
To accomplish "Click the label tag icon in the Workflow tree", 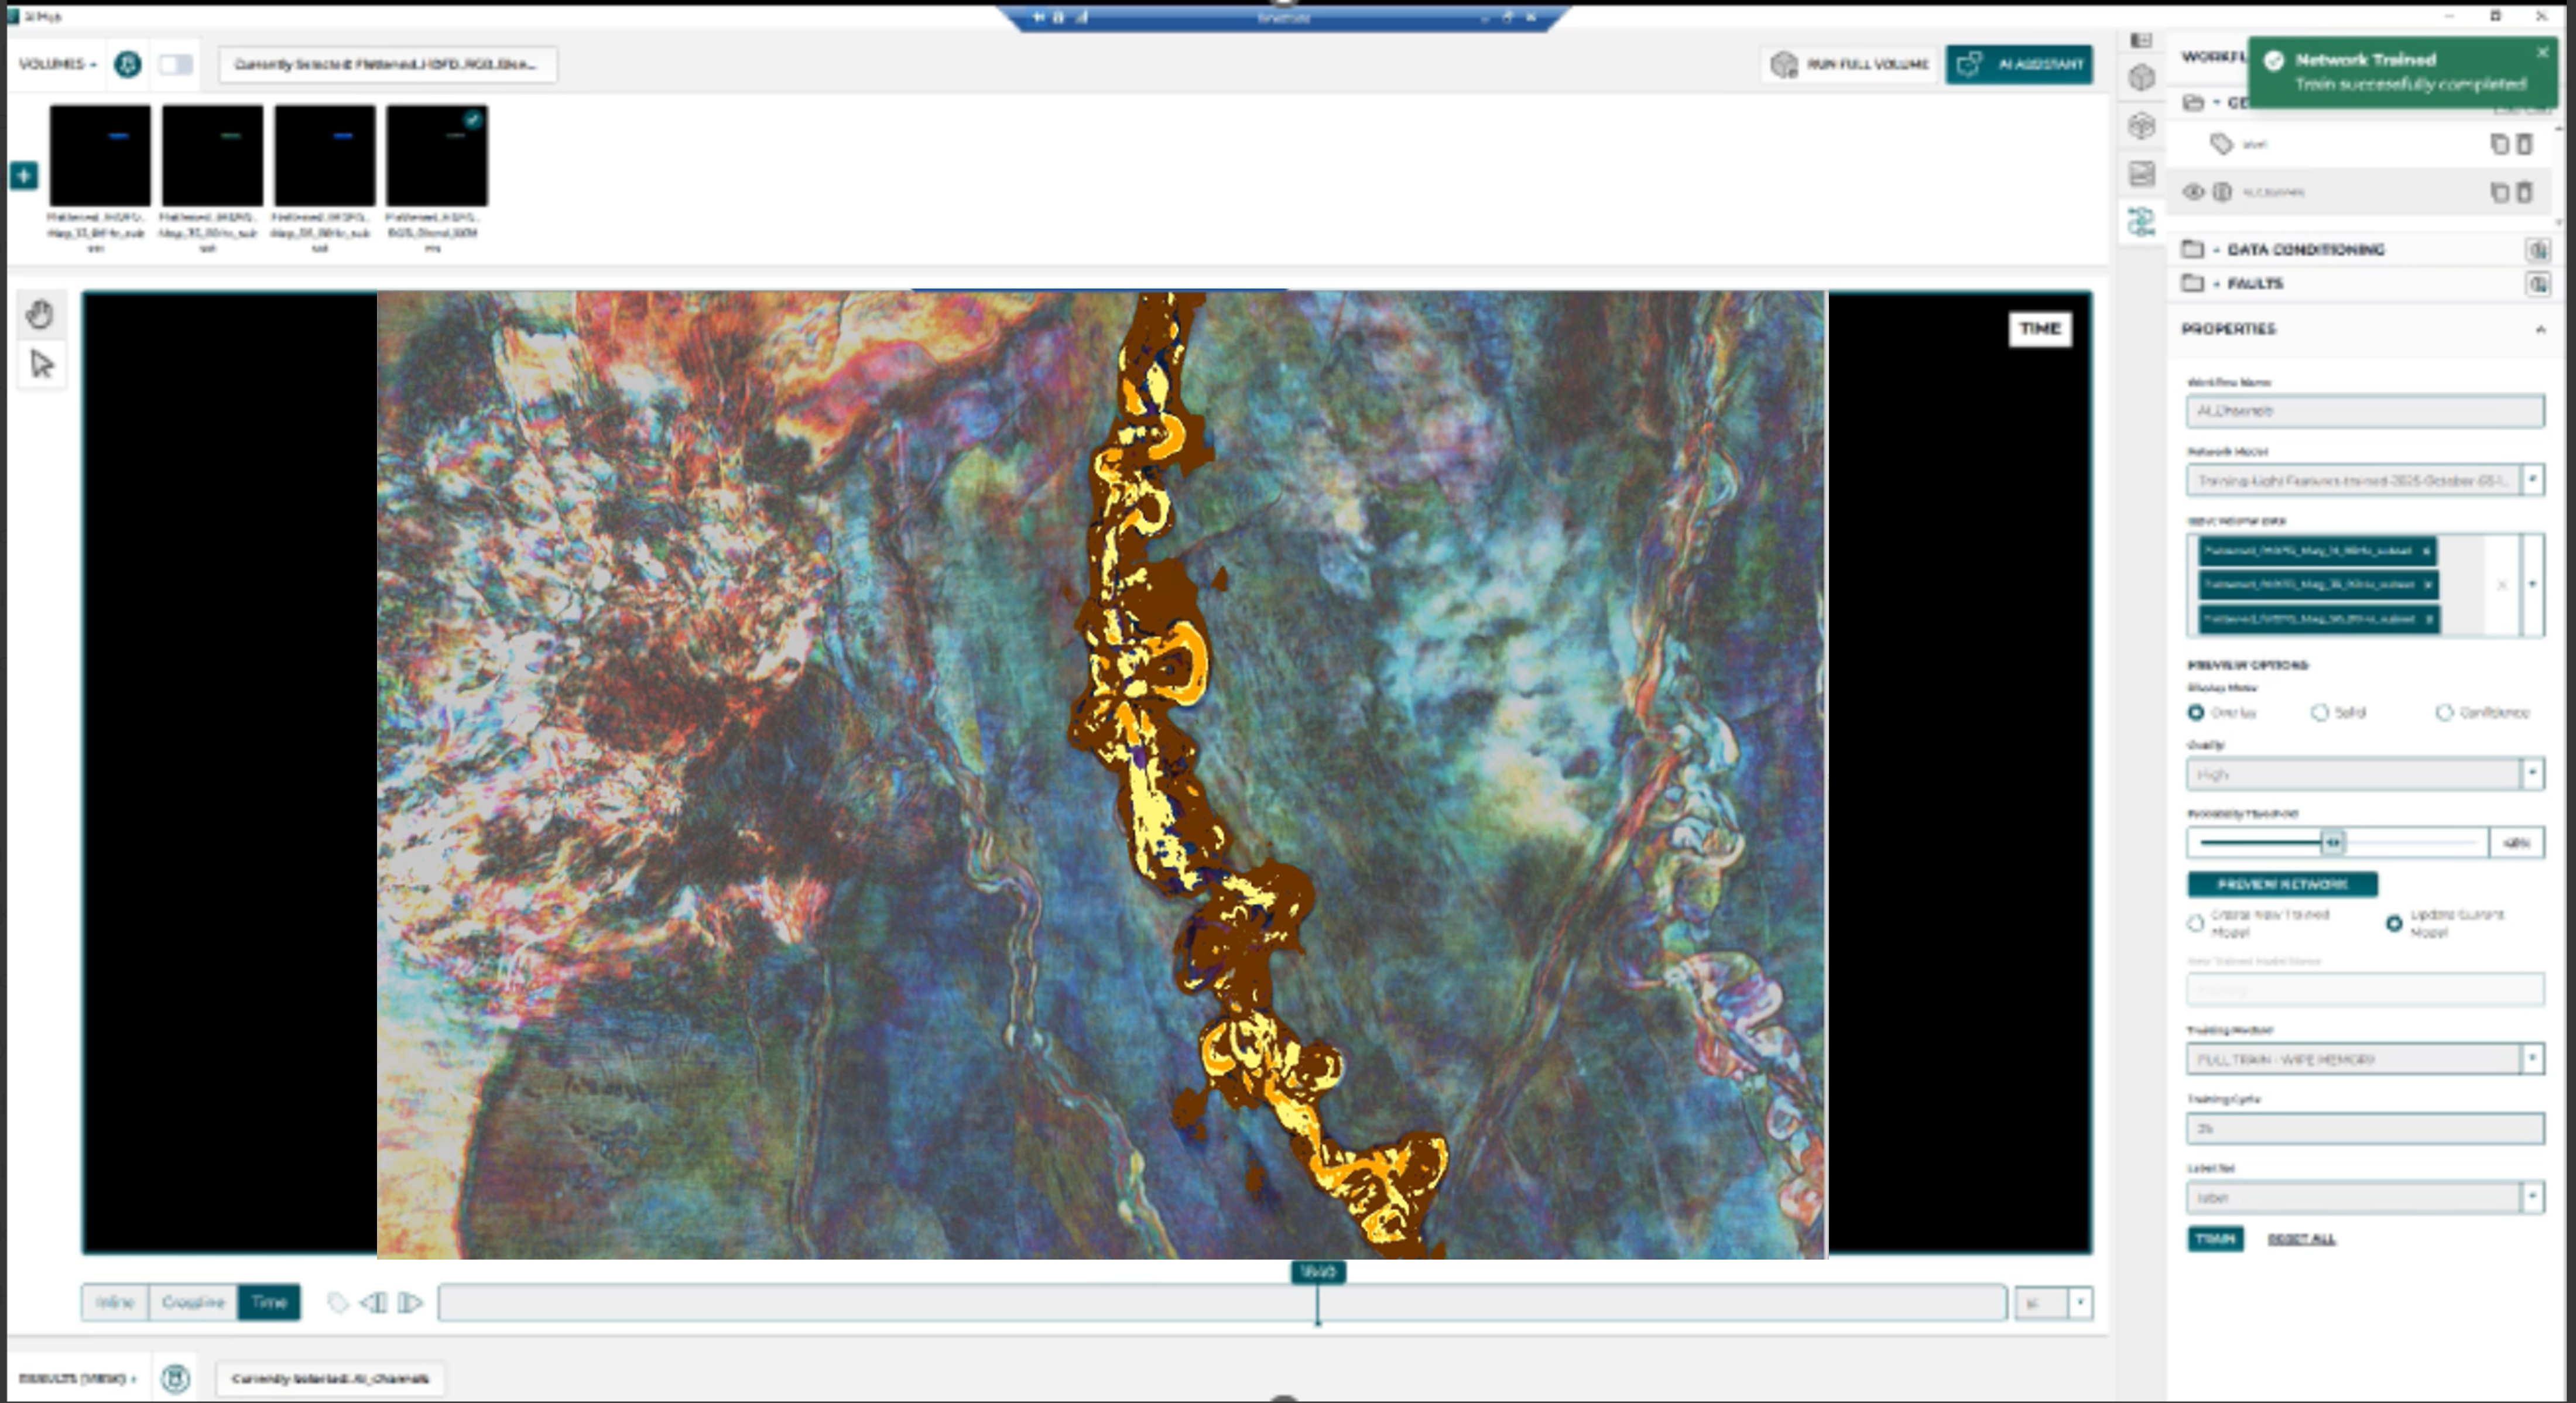I will pyautogui.click(x=2222, y=143).
